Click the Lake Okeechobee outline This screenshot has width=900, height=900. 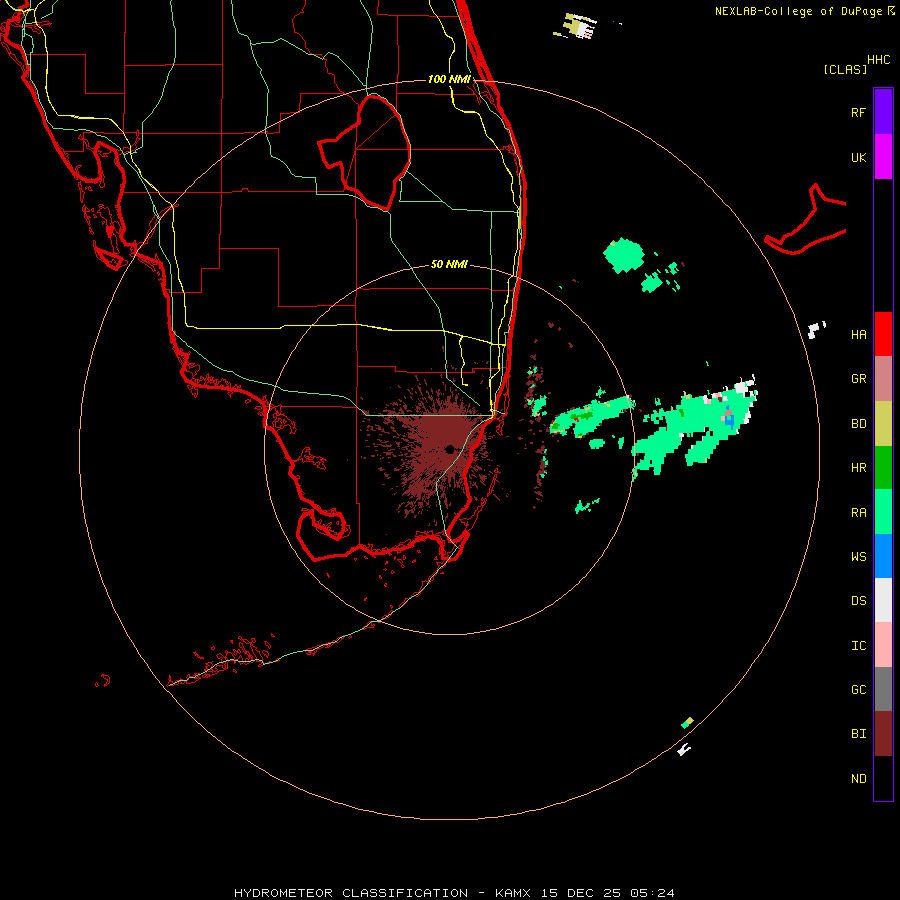pos(365,153)
